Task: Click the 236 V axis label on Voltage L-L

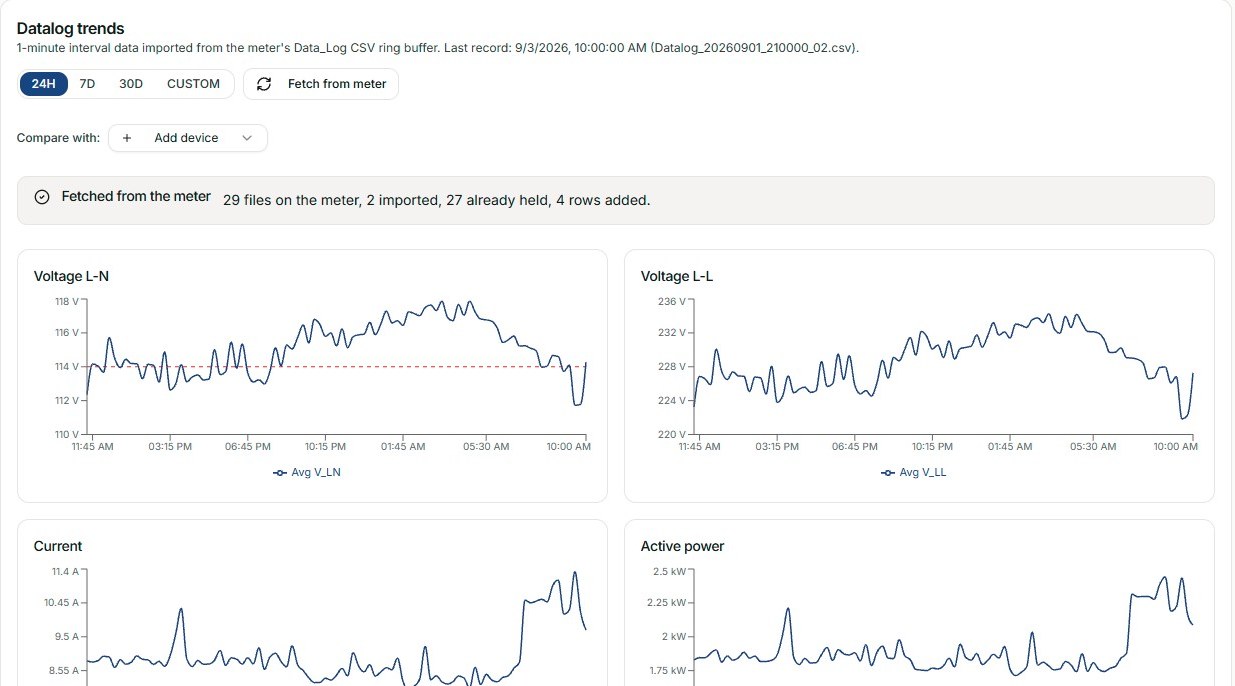Action: [x=673, y=301]
